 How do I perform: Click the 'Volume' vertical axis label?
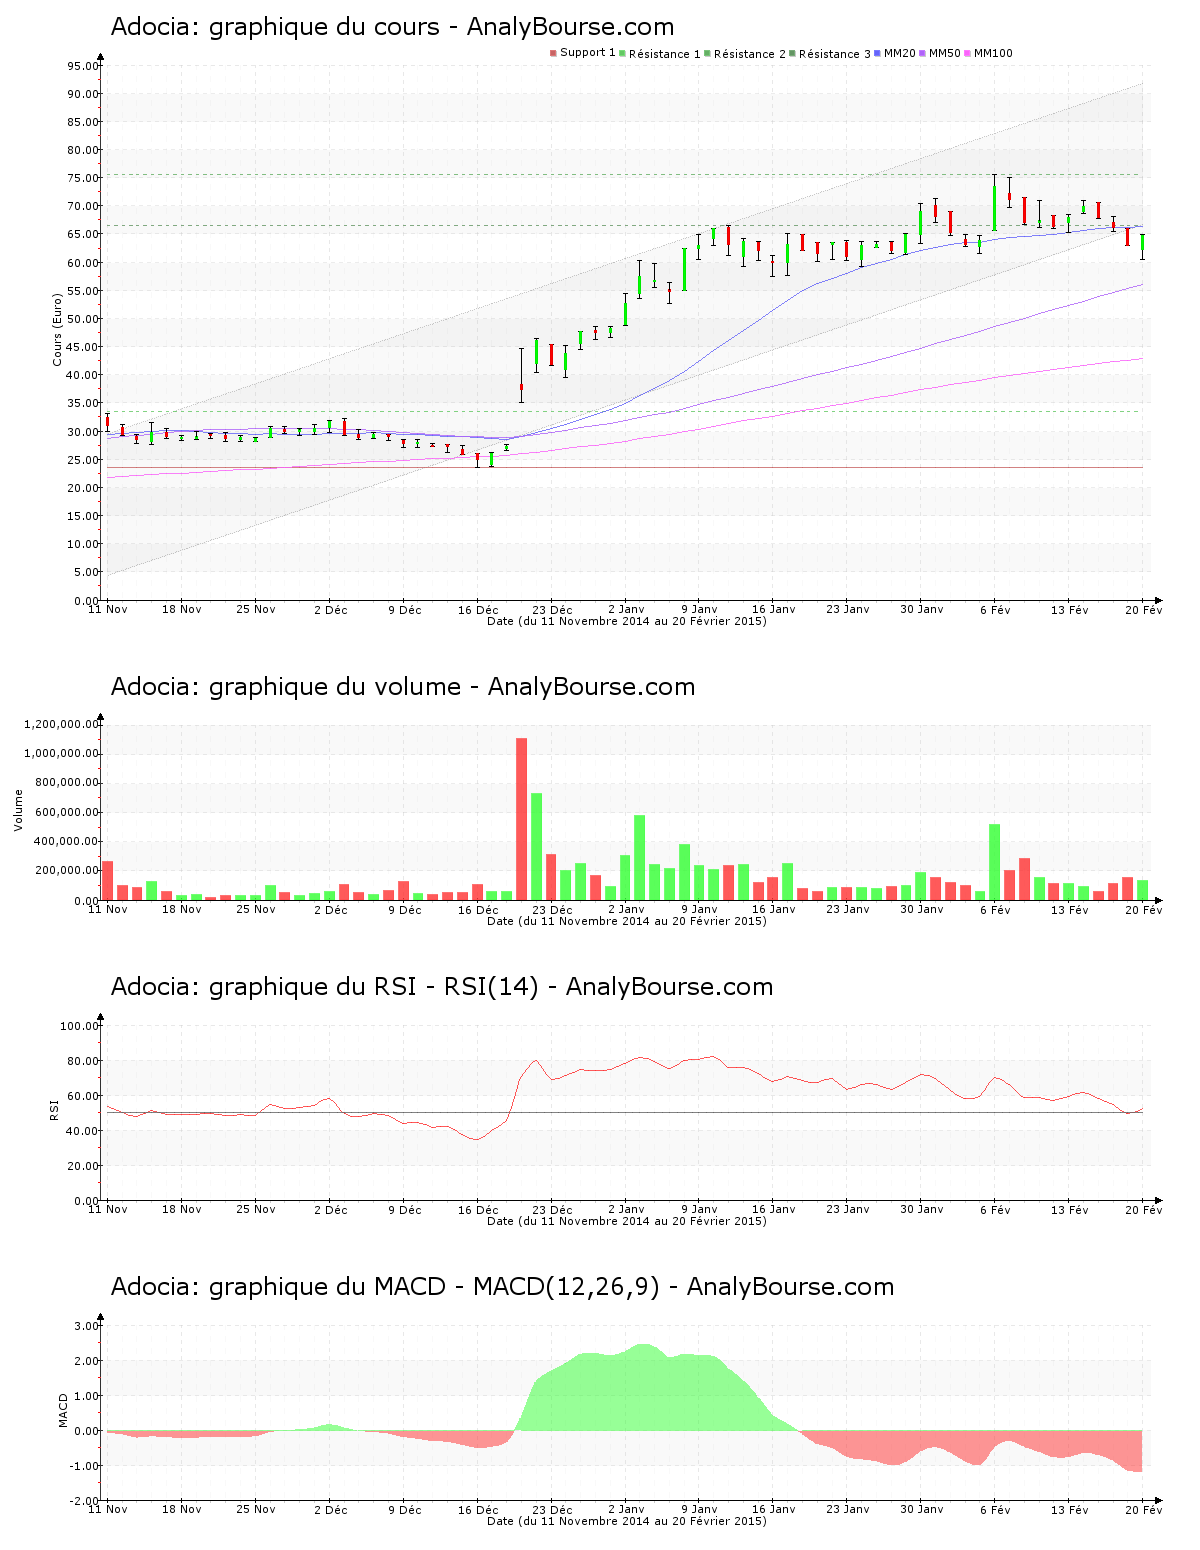coord(18,810)
